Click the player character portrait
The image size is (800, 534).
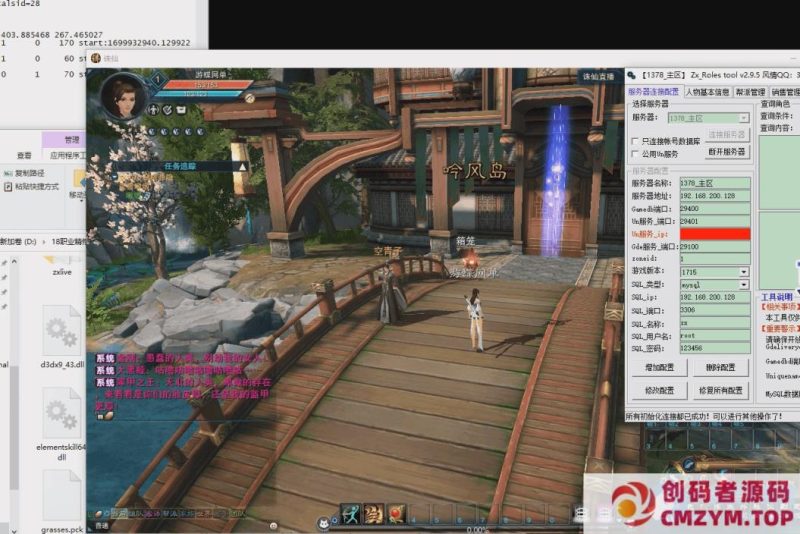[122, 96]
